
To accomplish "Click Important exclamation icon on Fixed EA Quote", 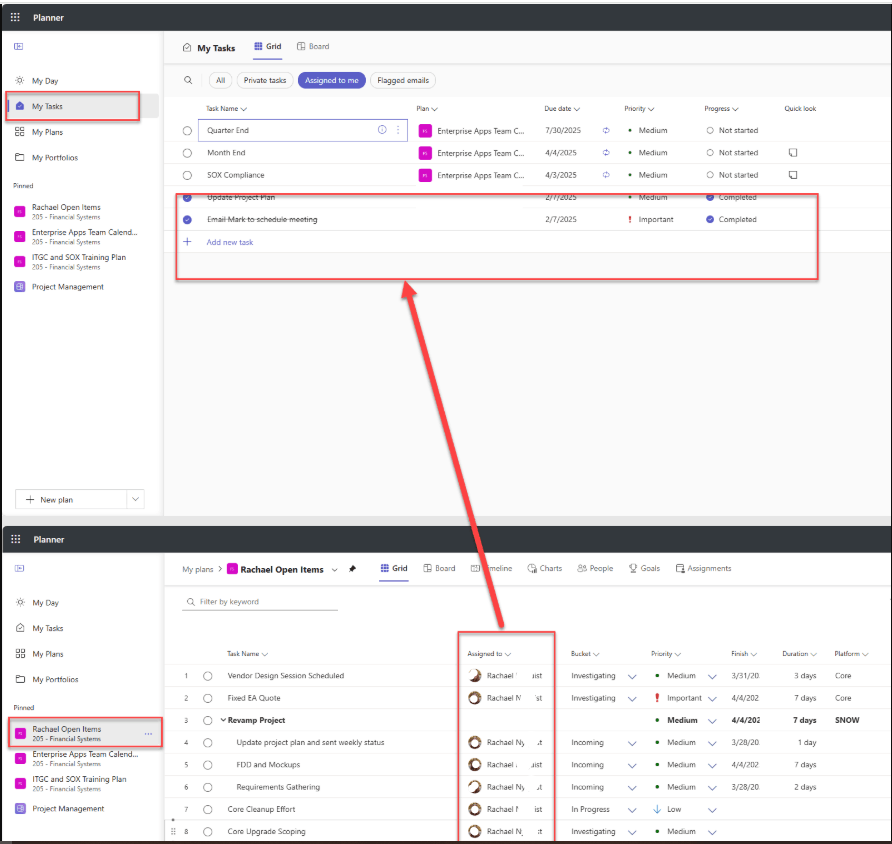I will pyautogui.click(x=657, y=698).
